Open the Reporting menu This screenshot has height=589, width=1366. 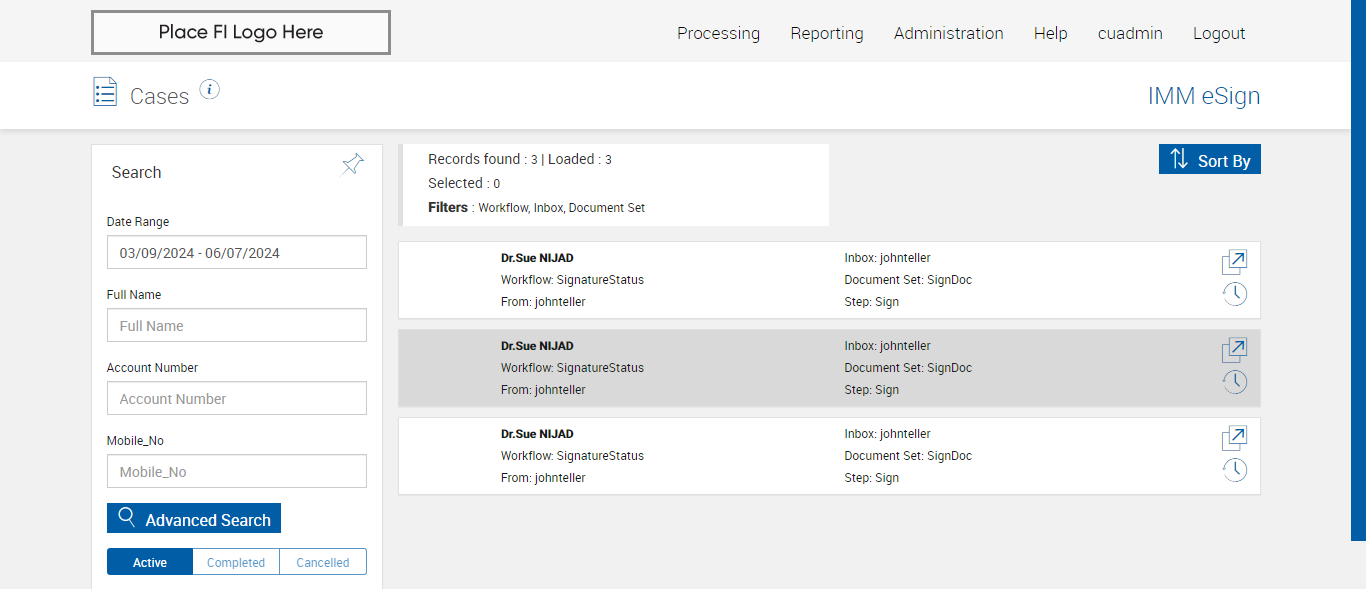click(x=827, y=33)
